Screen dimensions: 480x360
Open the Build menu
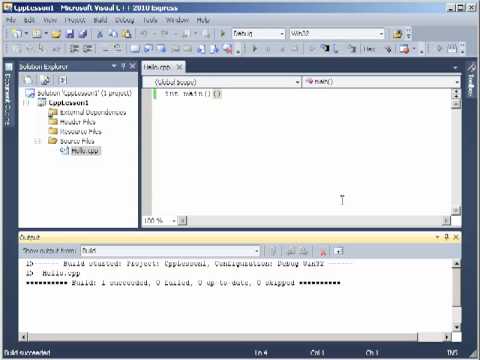pos(100,20)
